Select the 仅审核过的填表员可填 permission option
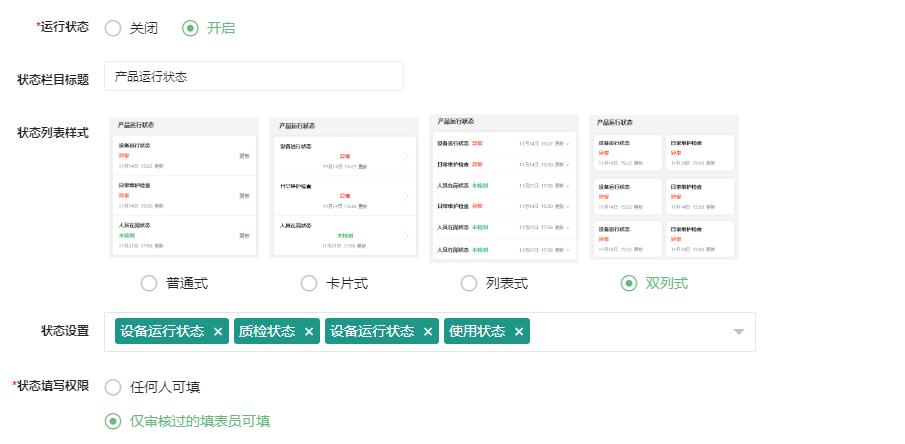The height and width of the screenshot is (444, 905). point(114,421)
